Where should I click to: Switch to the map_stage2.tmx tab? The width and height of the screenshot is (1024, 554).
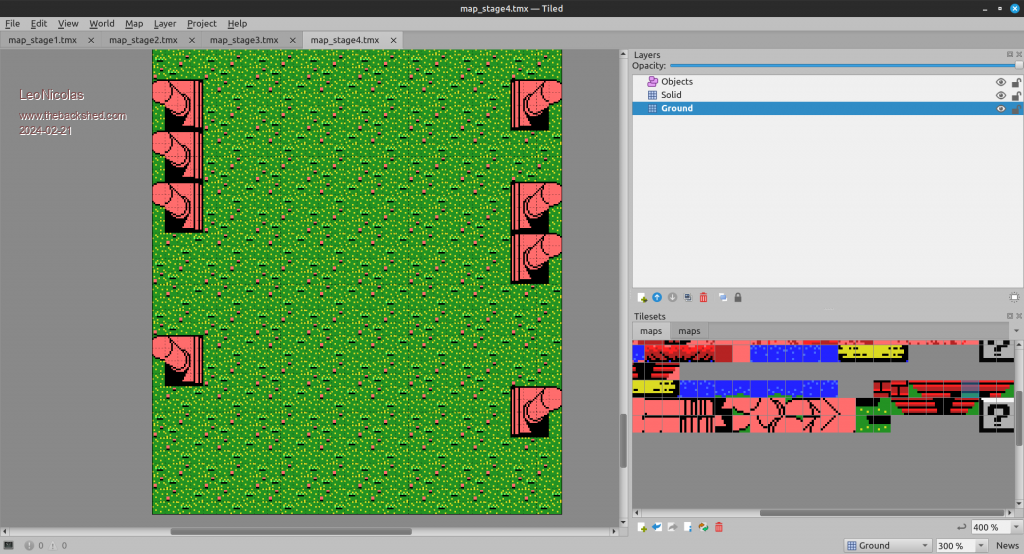point(143,40)
